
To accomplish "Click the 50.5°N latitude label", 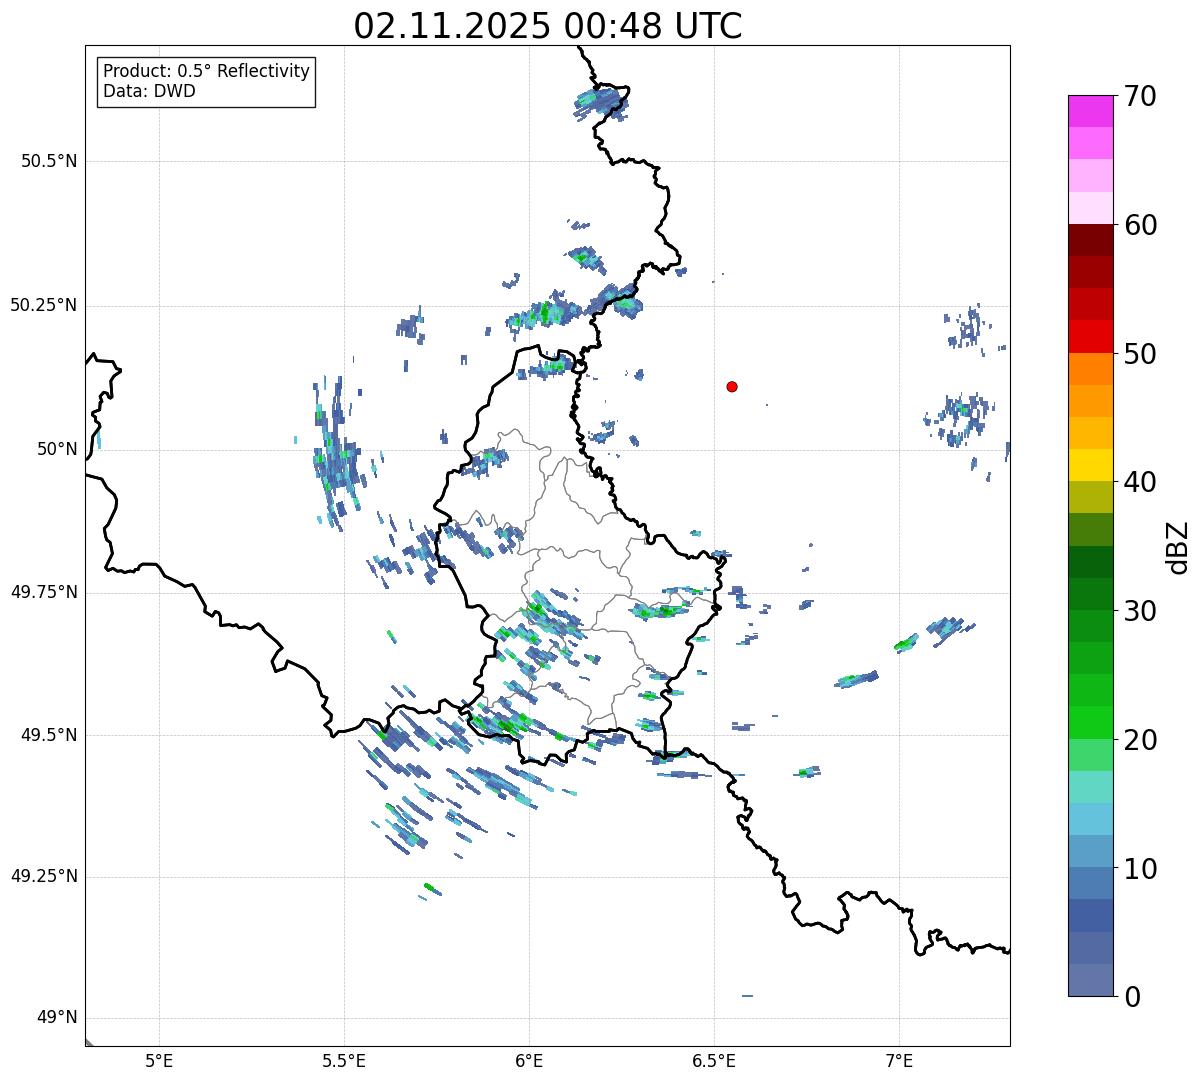I will pos(49,161).
